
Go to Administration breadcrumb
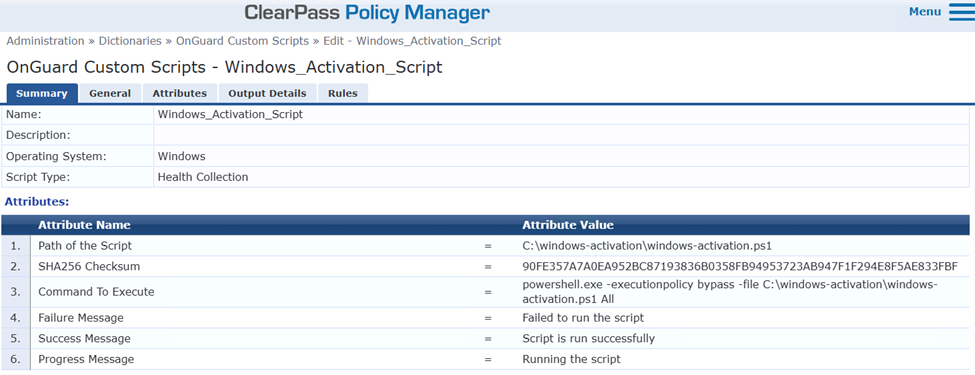[x=45, y=41]
